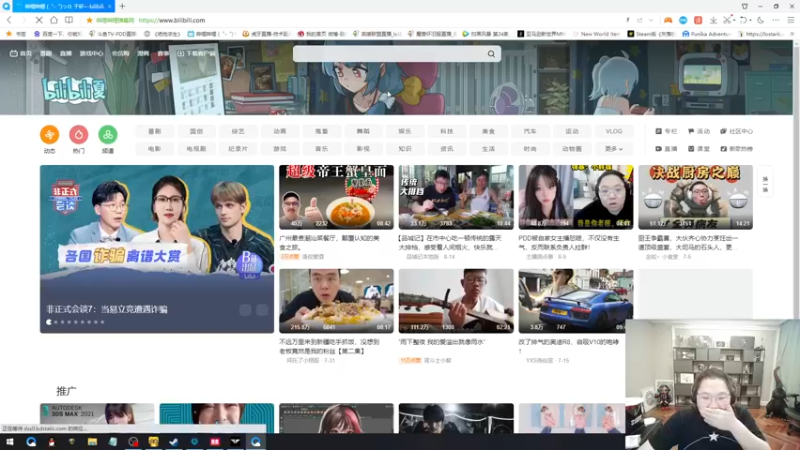Open the 游戏 category

[280, 148]
